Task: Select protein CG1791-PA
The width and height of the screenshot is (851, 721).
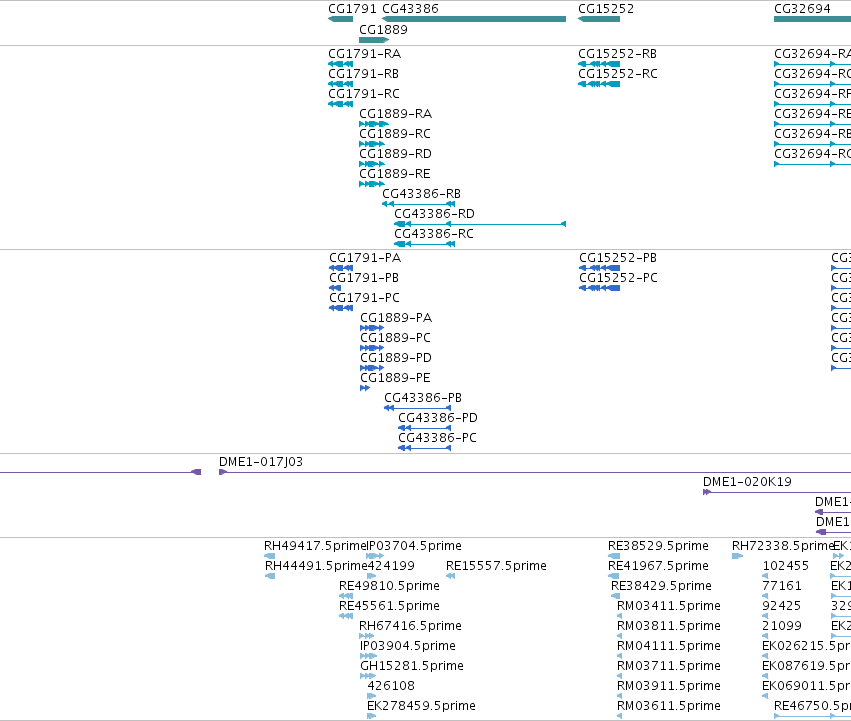Action: point(365,258)
